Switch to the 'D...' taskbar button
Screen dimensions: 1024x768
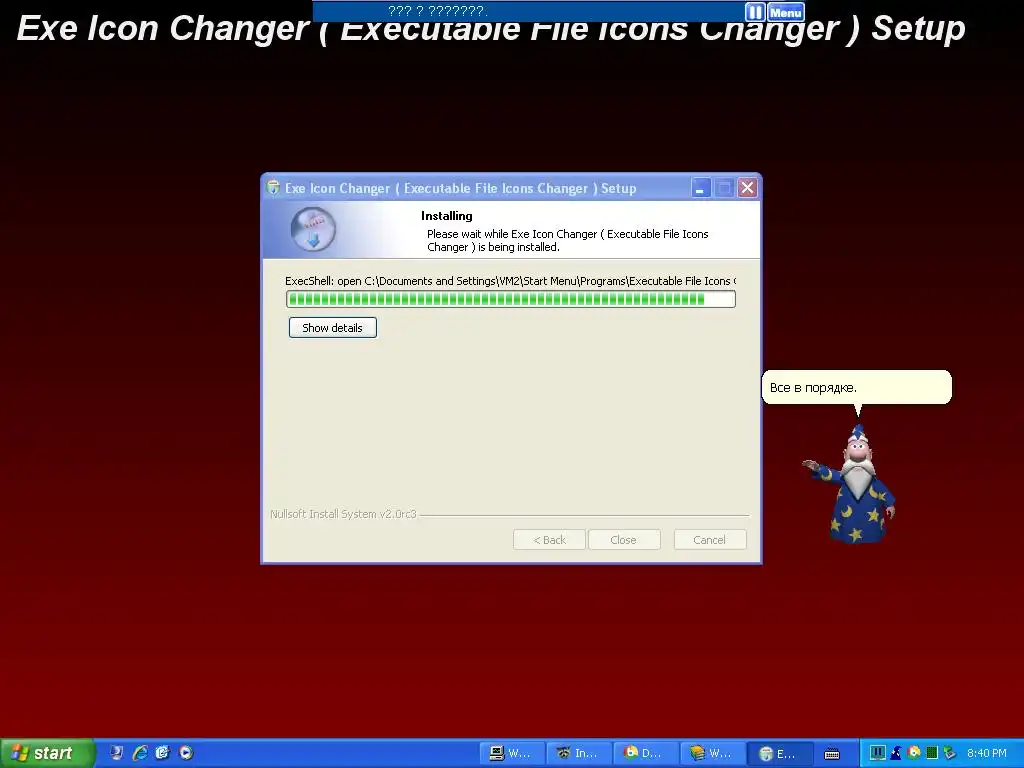pos(645,754)
